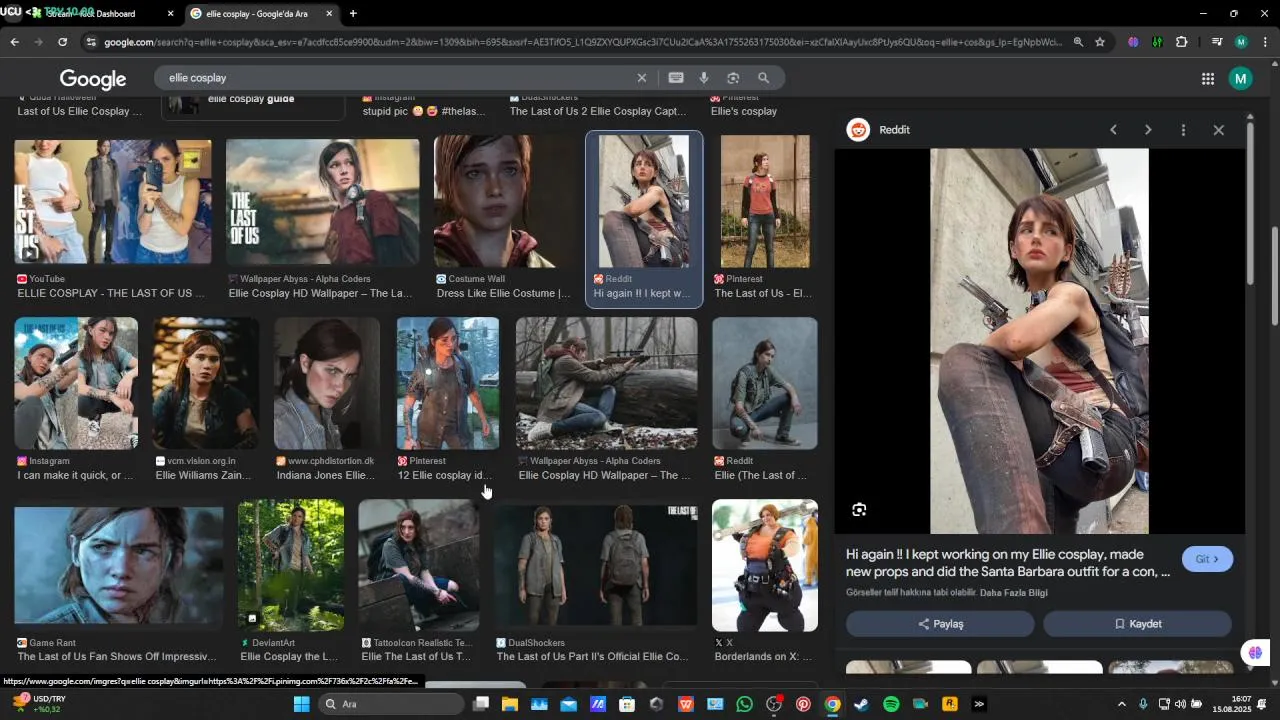Screen dimensions: 1280x720
Task: Click the page vertical scrollbar
Action: coord(1274,275)
